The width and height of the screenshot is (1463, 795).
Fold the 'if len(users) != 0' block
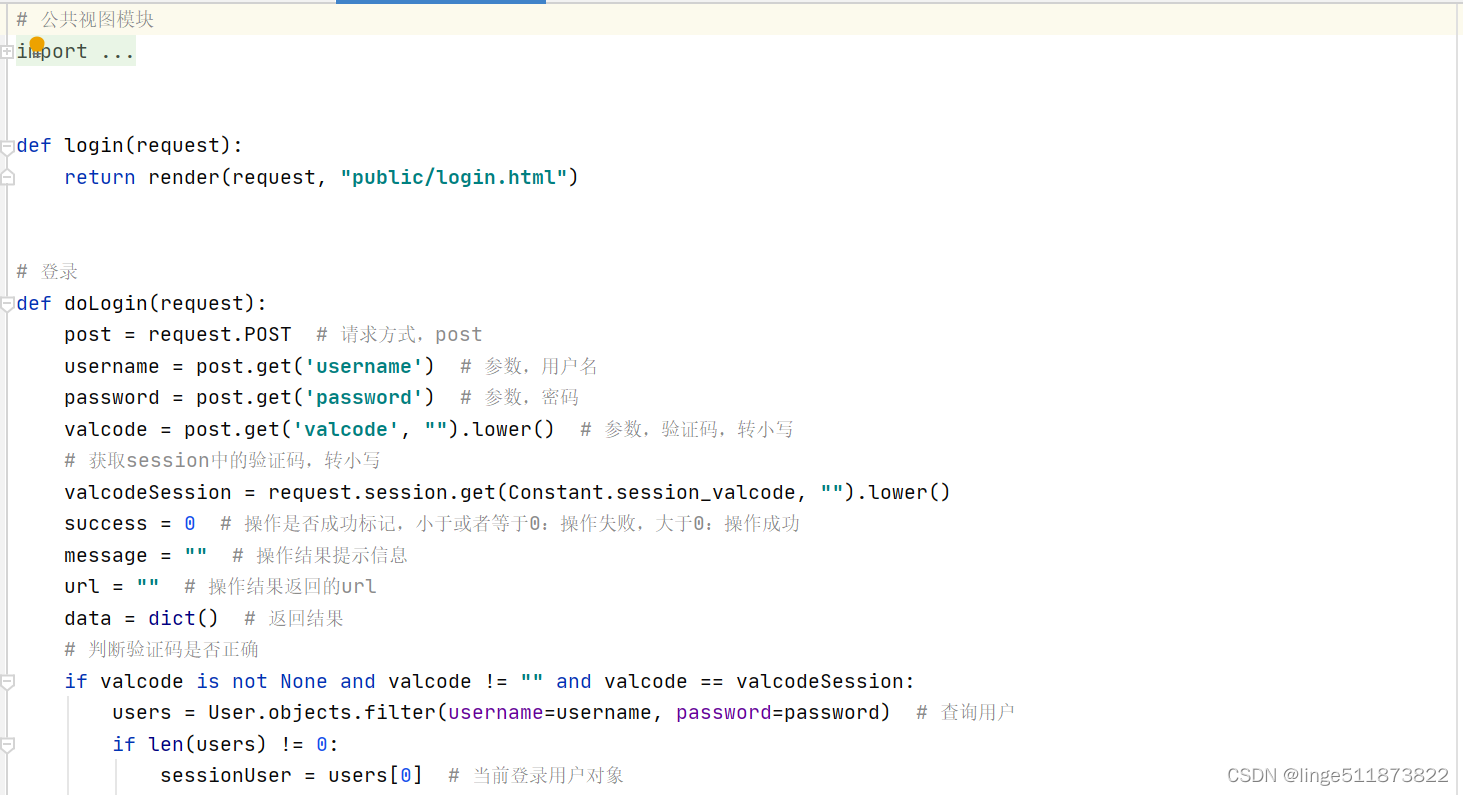coord(7,745)
